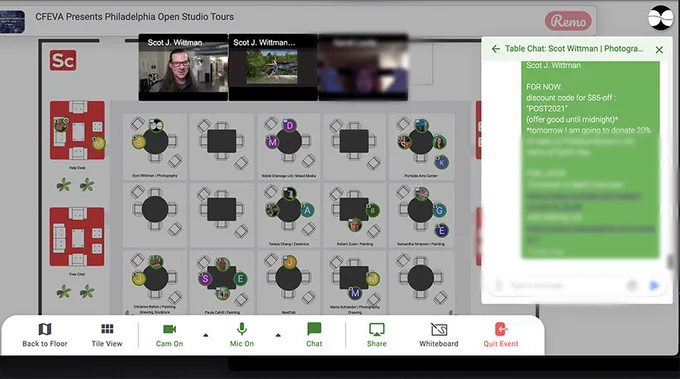Open the Whiteboard
680x379 pixels.
click(438, 335)
